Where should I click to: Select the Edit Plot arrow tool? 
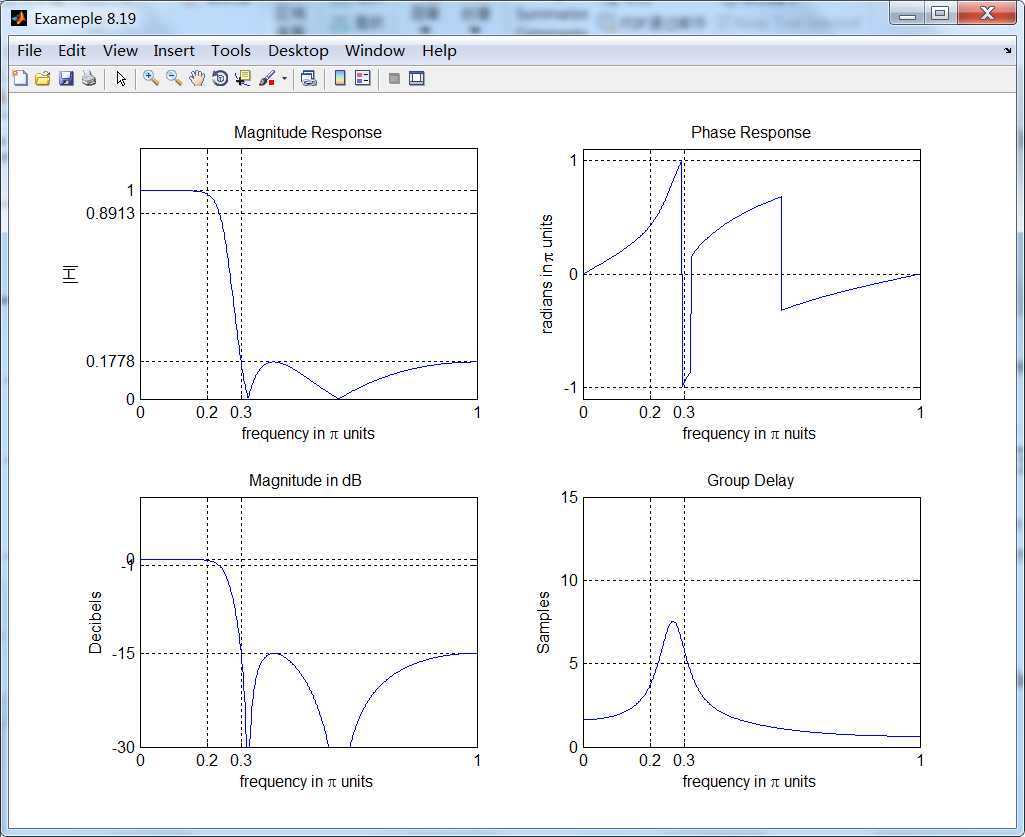(121, 78)
